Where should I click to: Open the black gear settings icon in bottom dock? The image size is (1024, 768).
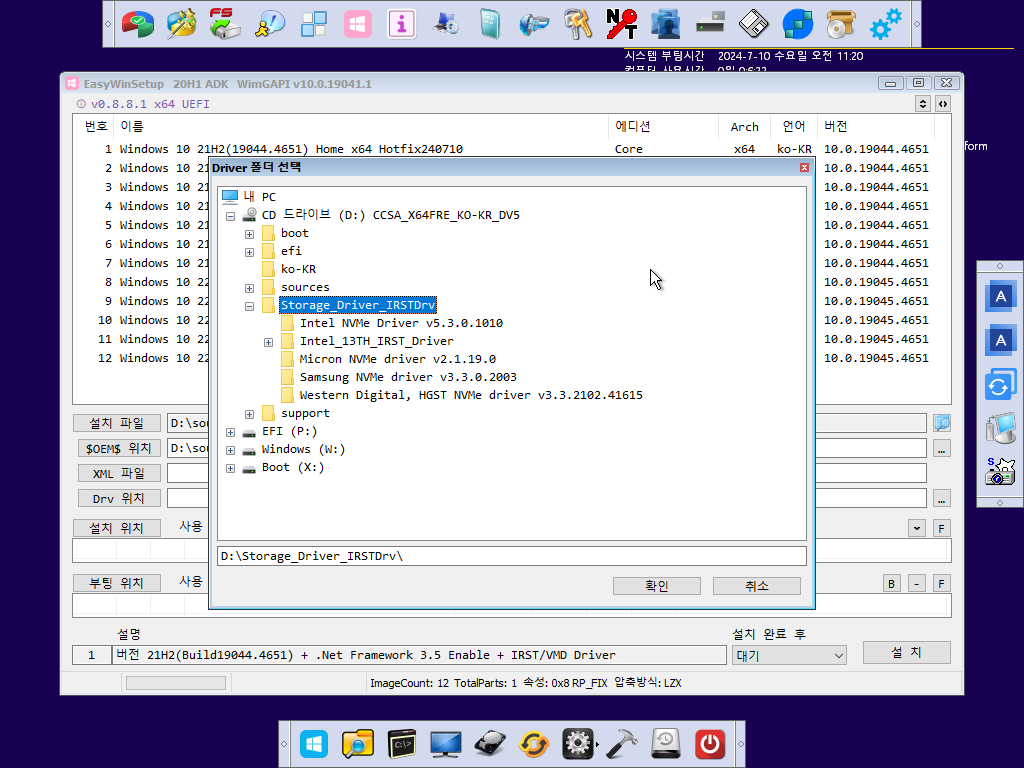point(577,744)
